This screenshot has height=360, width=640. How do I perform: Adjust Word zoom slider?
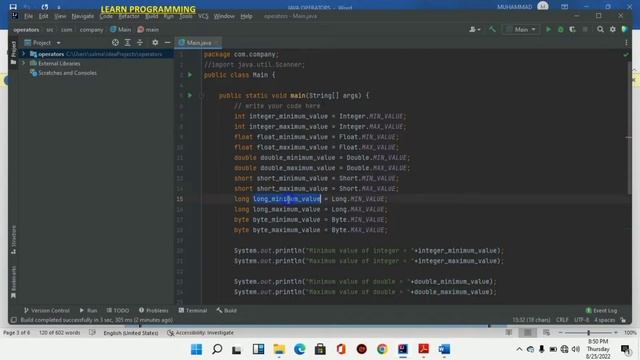coord(588,333)
